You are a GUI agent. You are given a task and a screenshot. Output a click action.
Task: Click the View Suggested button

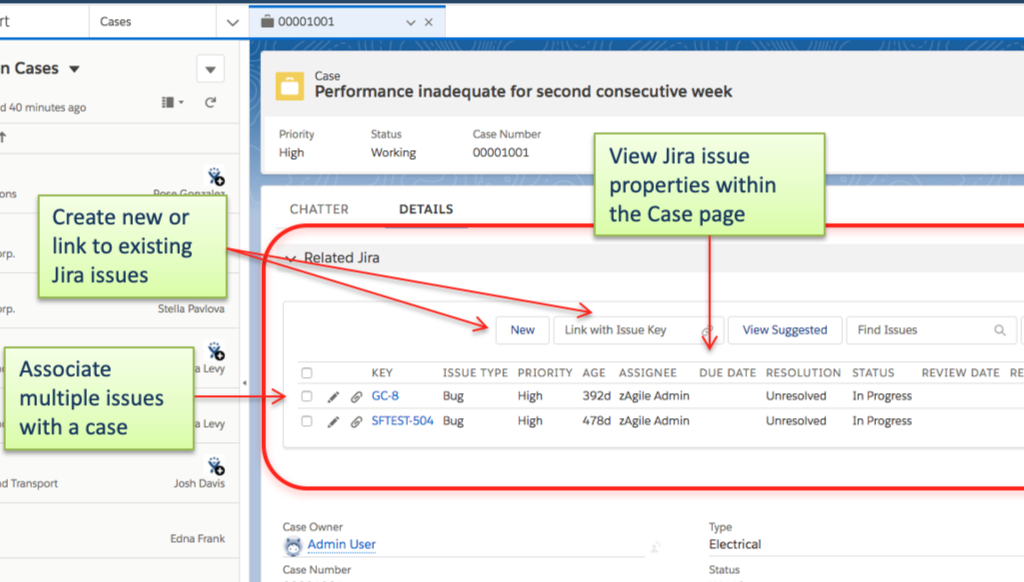point(784,329)
